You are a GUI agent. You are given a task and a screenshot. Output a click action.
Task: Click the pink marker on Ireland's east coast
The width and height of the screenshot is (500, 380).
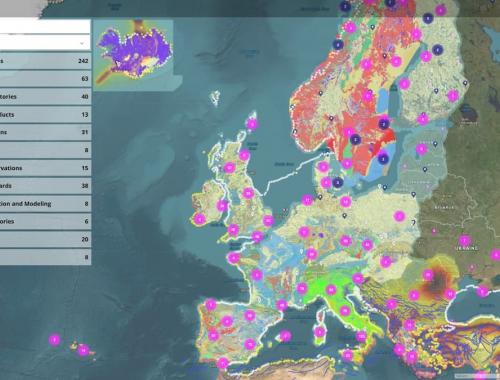pos(222,206)
